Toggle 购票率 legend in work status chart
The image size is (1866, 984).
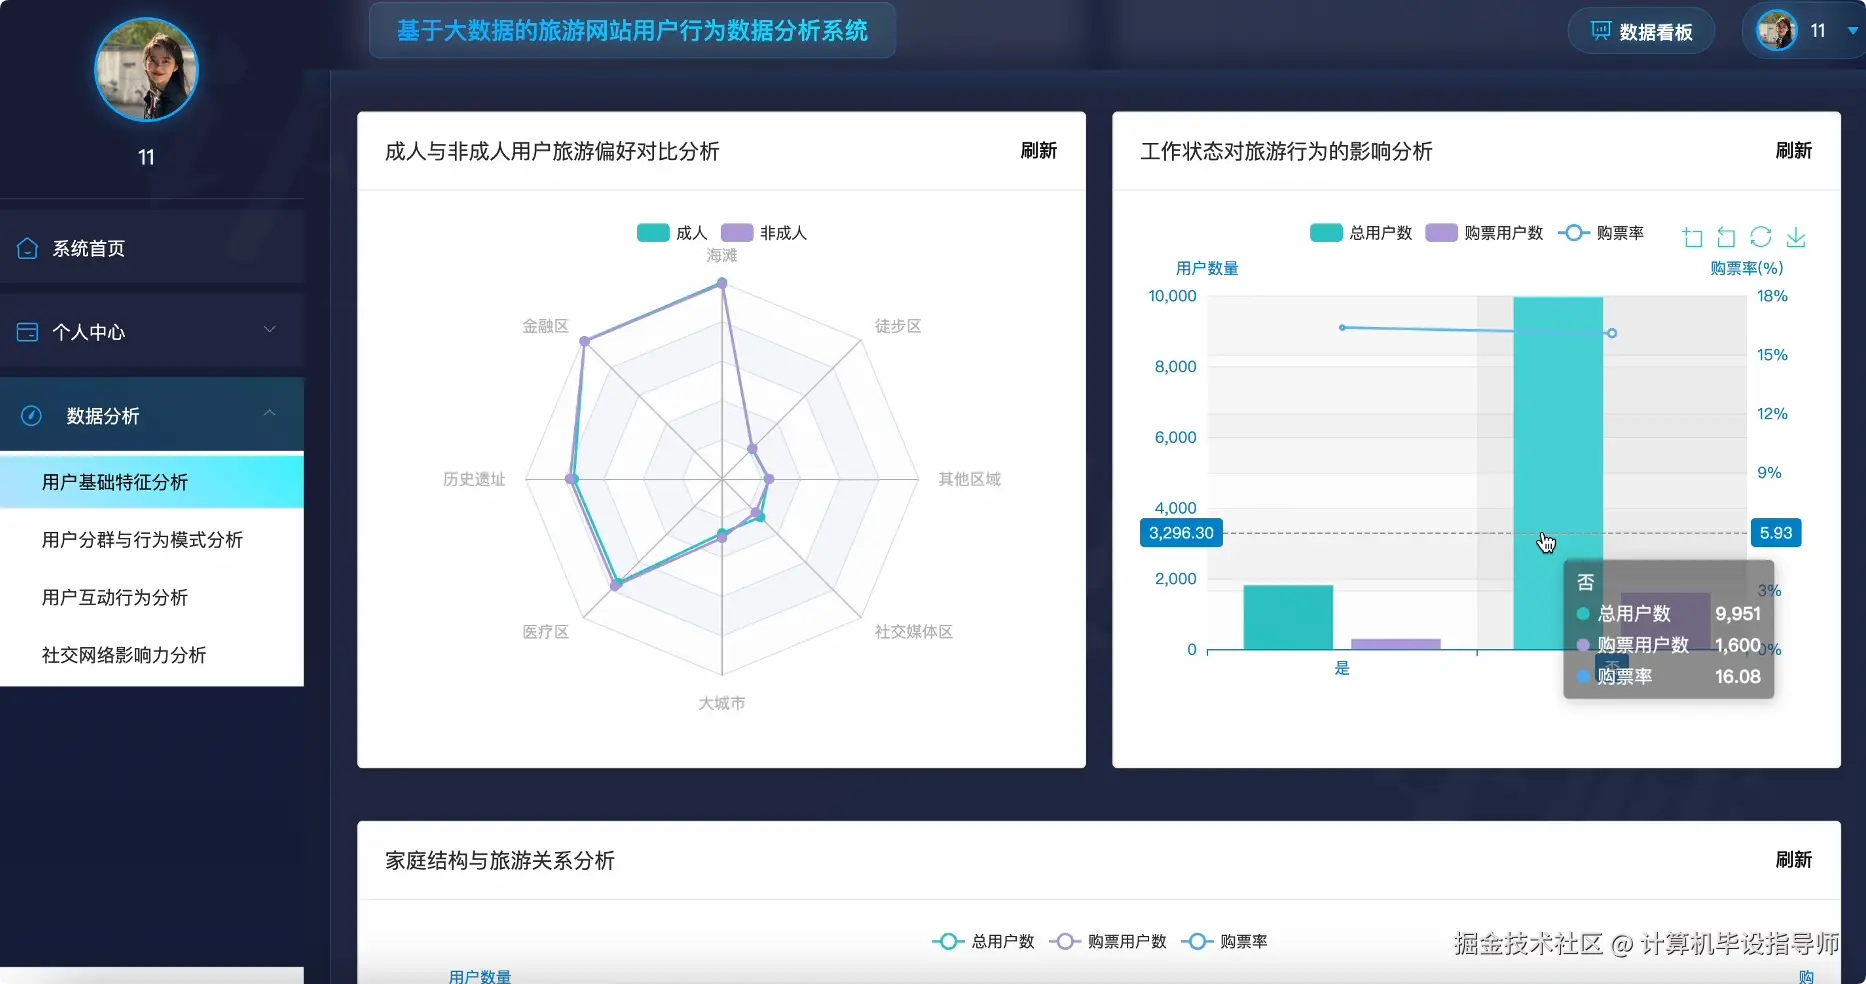(1601, 233)
